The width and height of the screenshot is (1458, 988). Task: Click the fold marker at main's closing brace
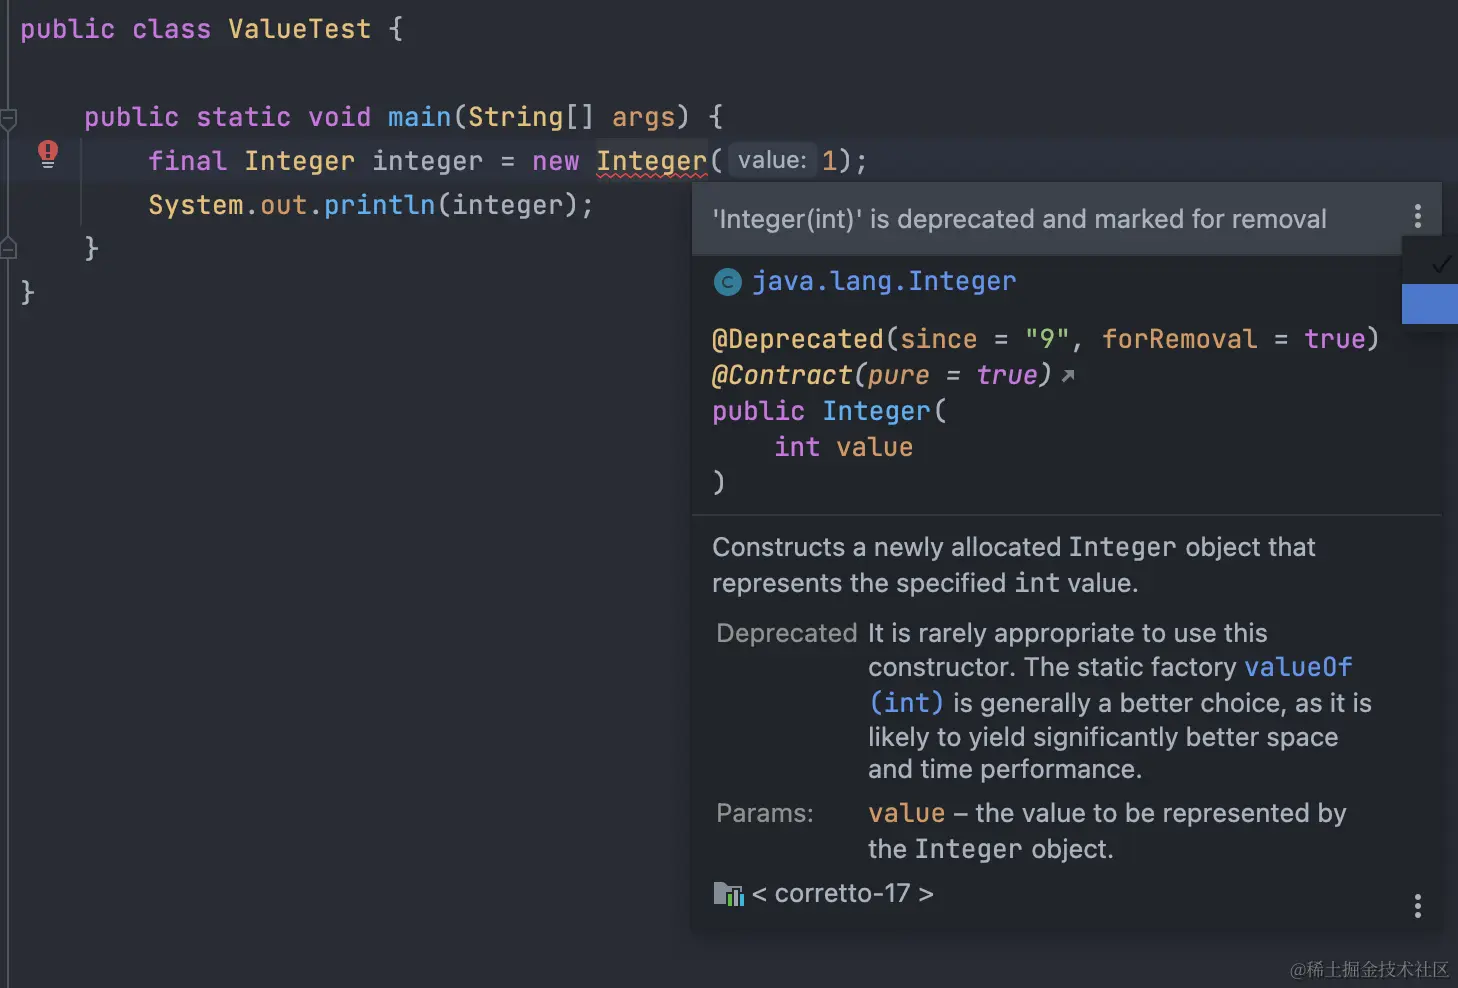click(x=9, y=248)
